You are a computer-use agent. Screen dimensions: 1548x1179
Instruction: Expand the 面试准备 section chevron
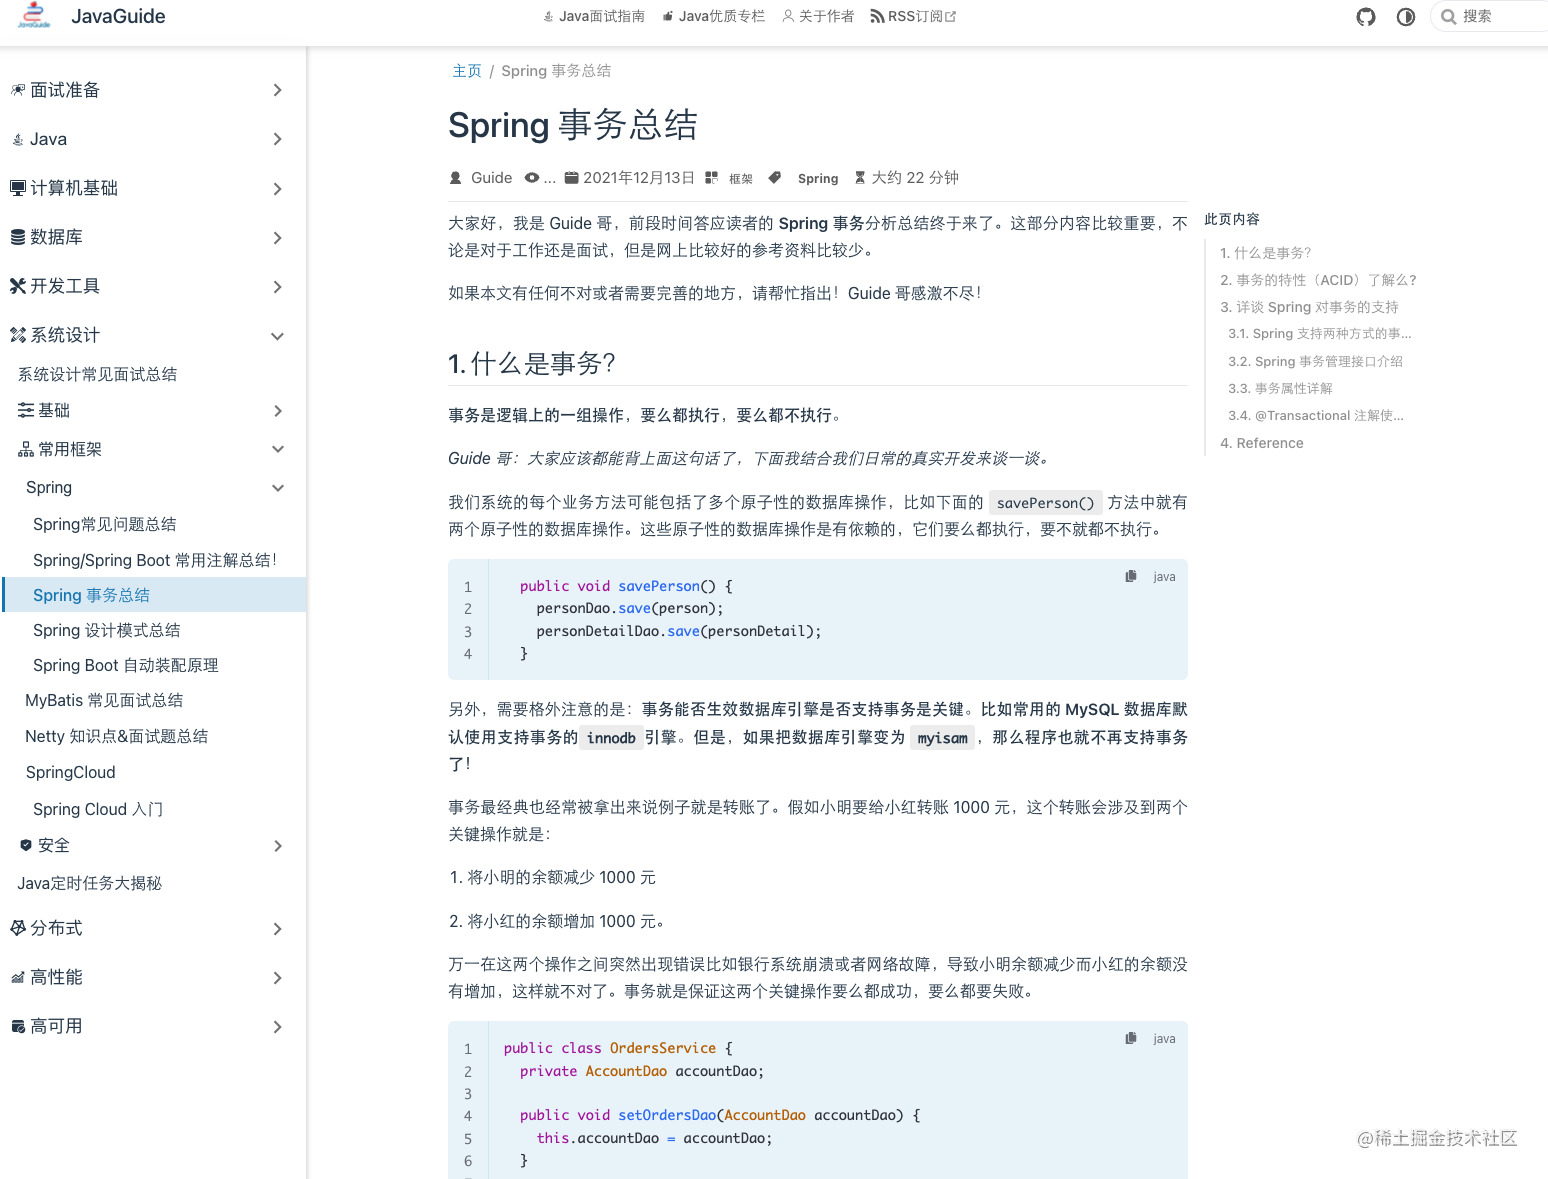pos(278,90)
